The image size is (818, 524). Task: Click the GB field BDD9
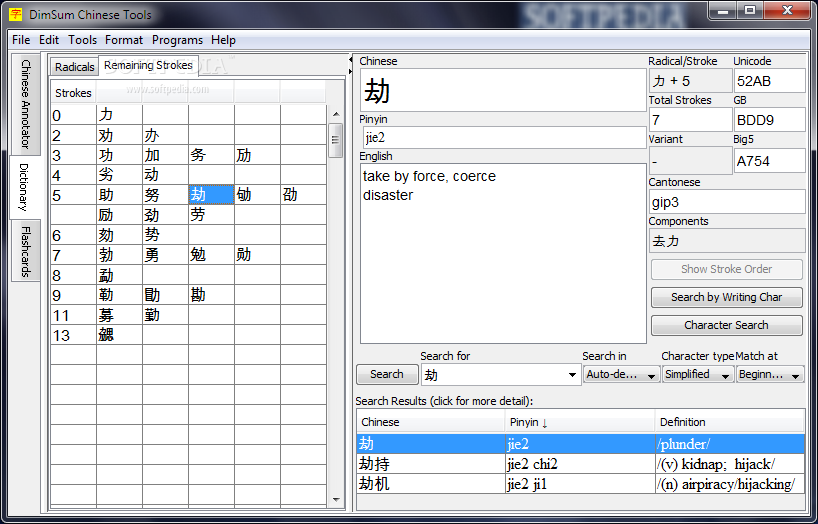(769, 120)
